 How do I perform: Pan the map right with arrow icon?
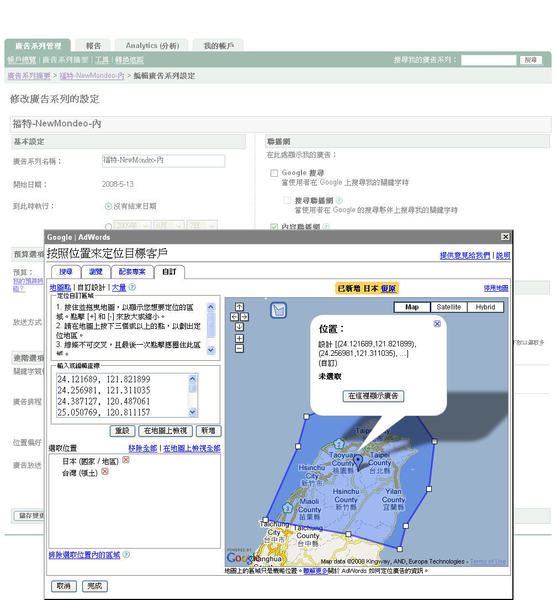pyautogui.click(x=244, y=316)
